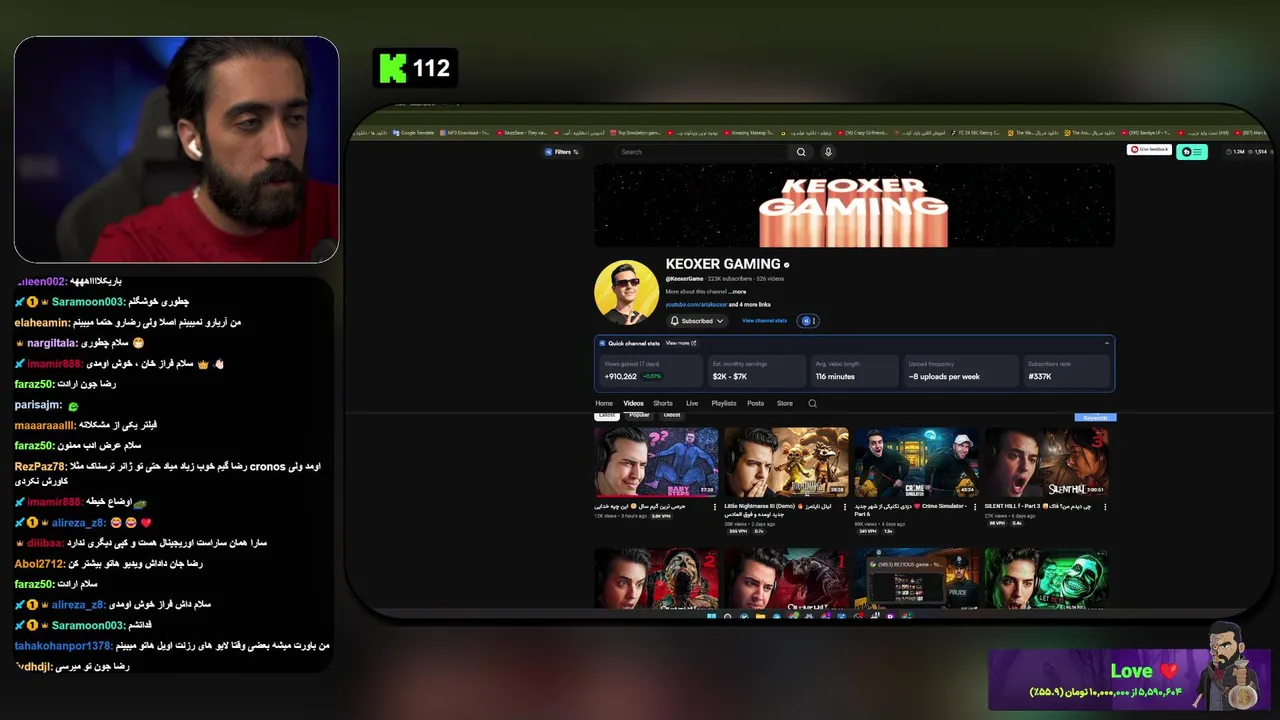
Task: Click the blue Keywords button
Action: (1095, 417)
